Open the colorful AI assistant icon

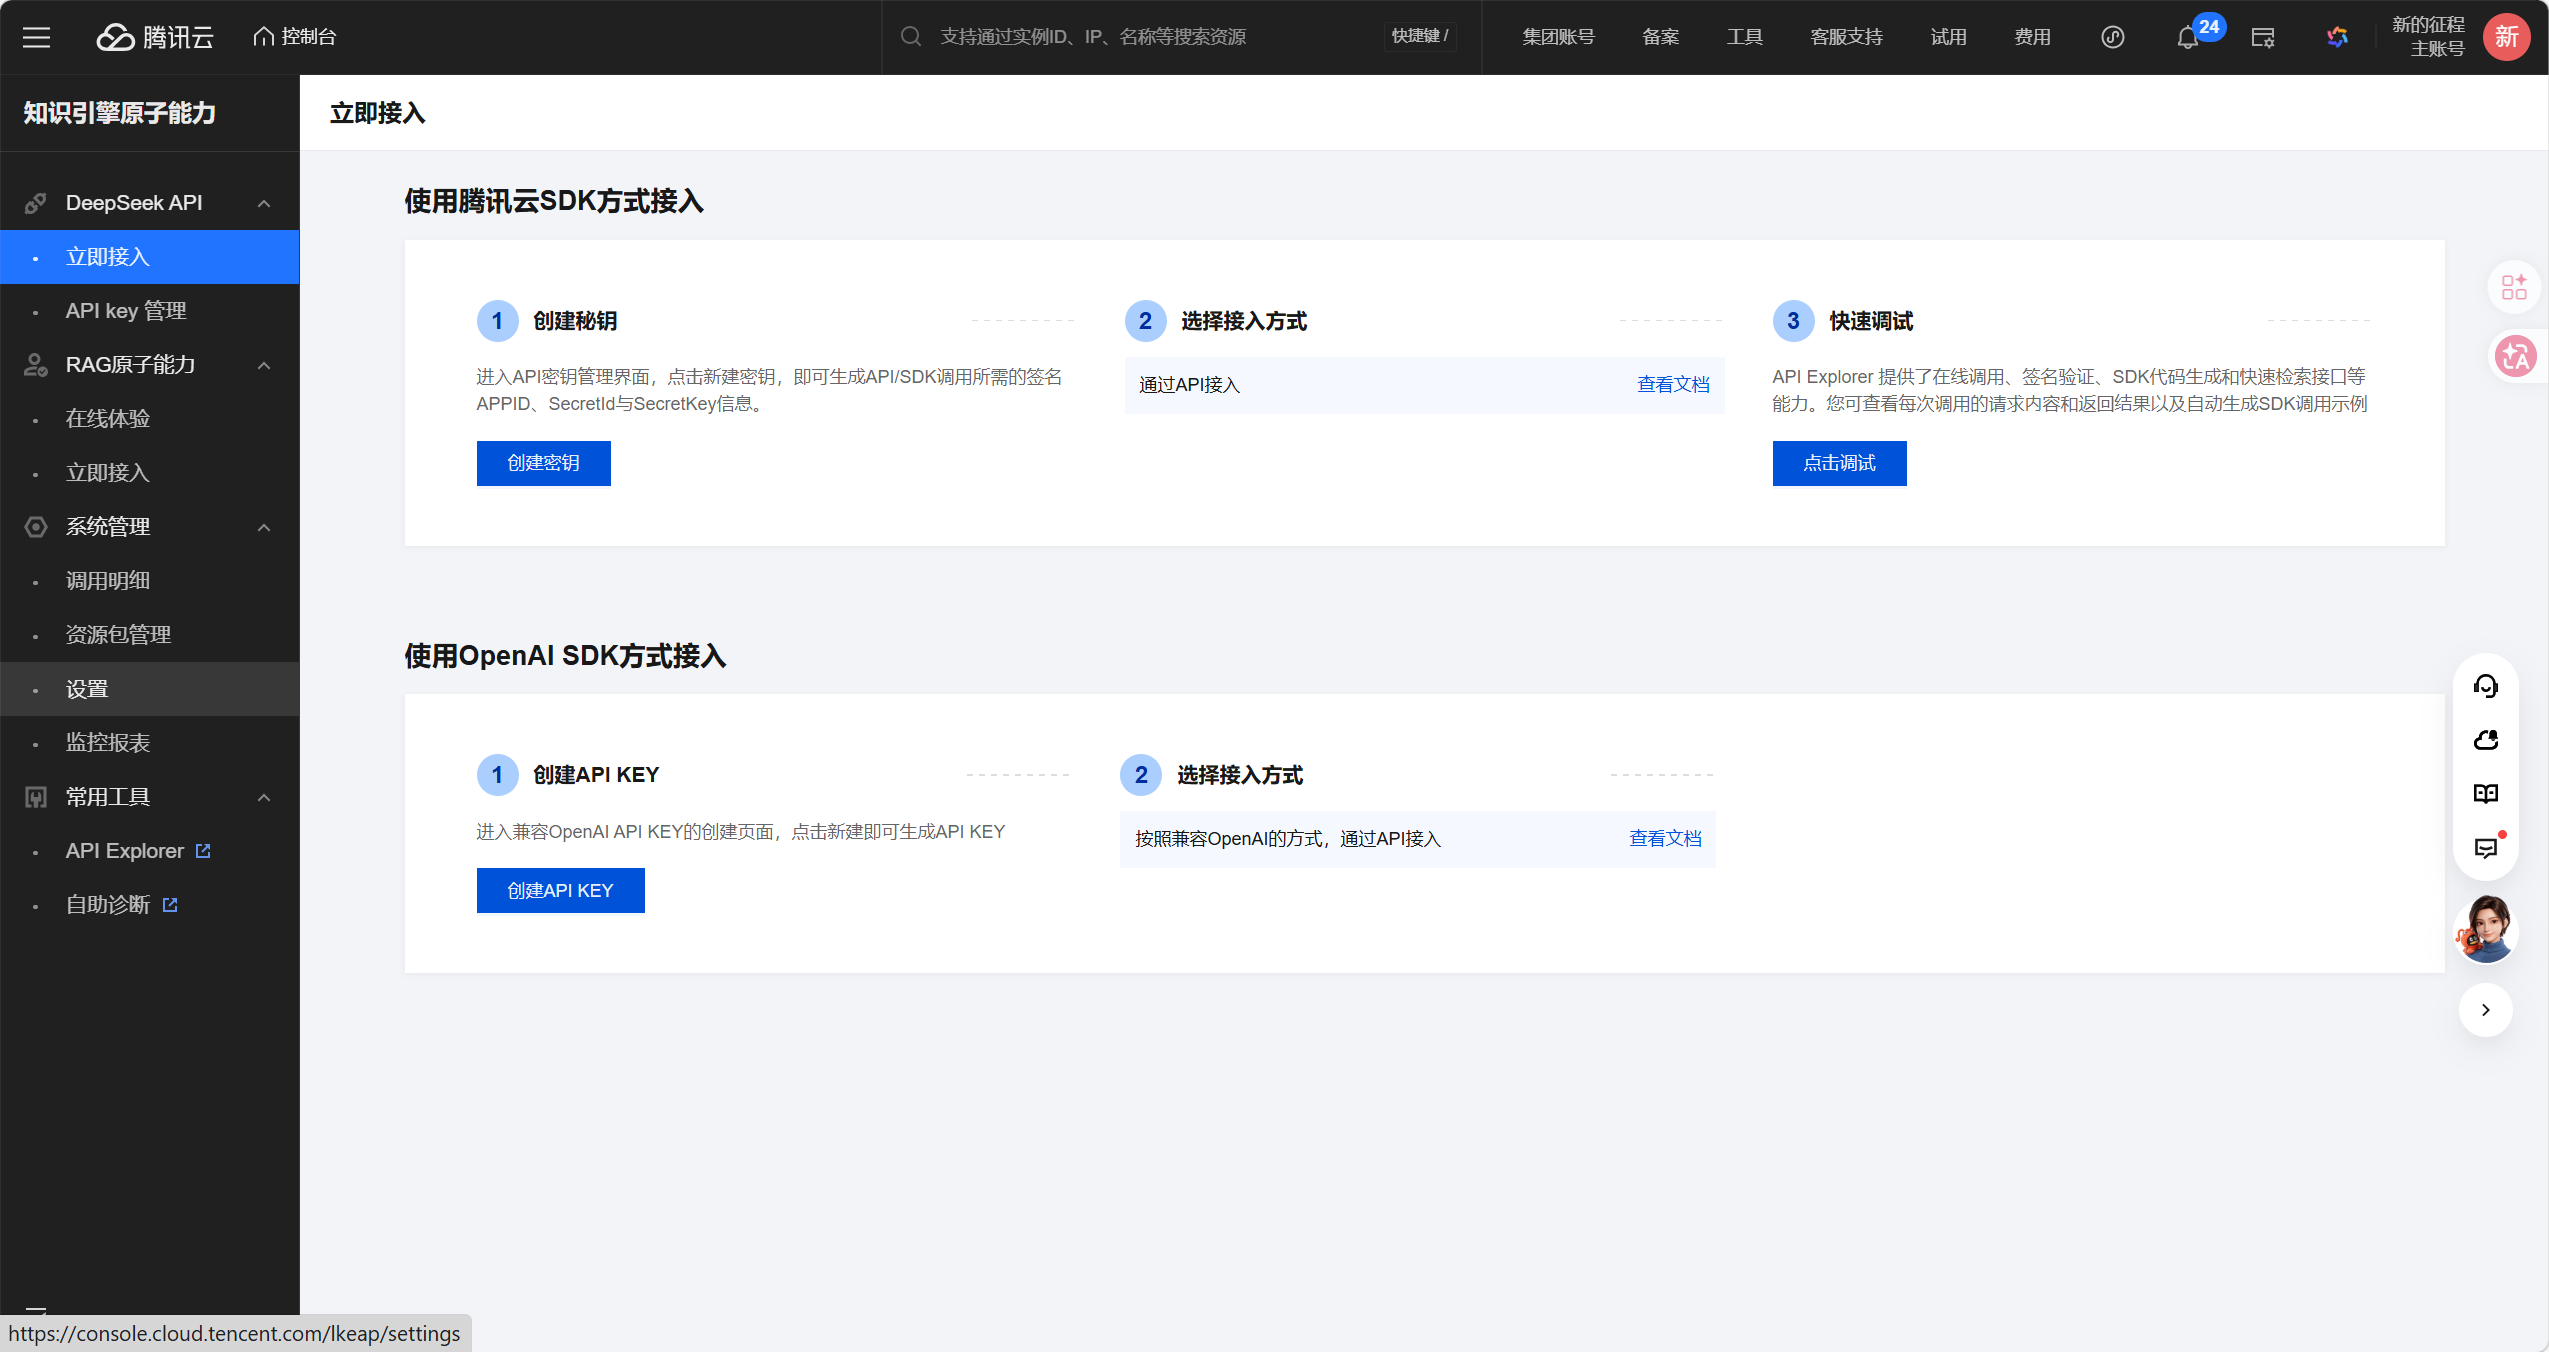pyautogui.click(x=2337, y=37)
